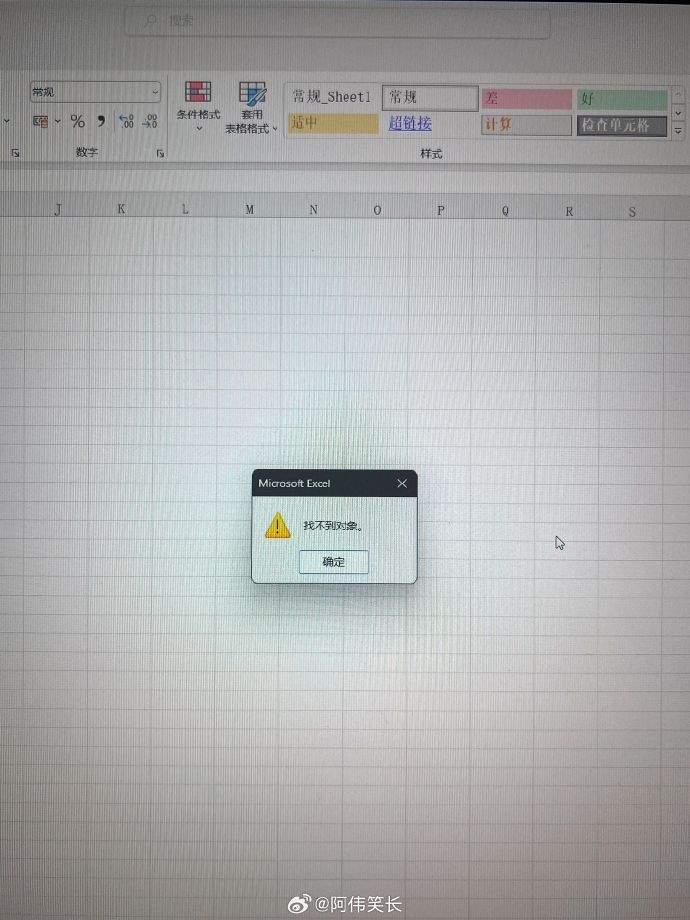Close the Microsoft Excel error dialog
The width and height of the screenshot is (690, 920).
(401, 483)
